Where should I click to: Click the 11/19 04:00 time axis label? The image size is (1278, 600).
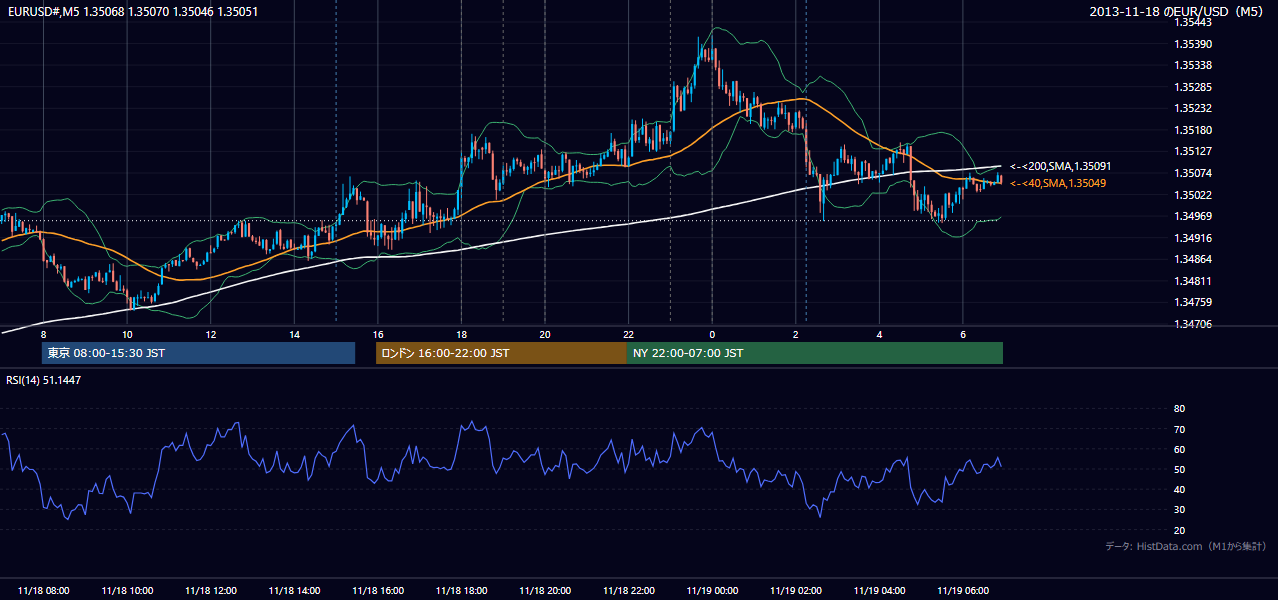(x=879, y=591)
